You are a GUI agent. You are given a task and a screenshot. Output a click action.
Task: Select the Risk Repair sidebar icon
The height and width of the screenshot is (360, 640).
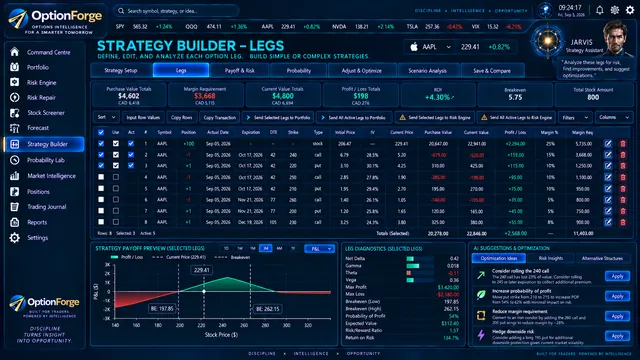(15, 97)
